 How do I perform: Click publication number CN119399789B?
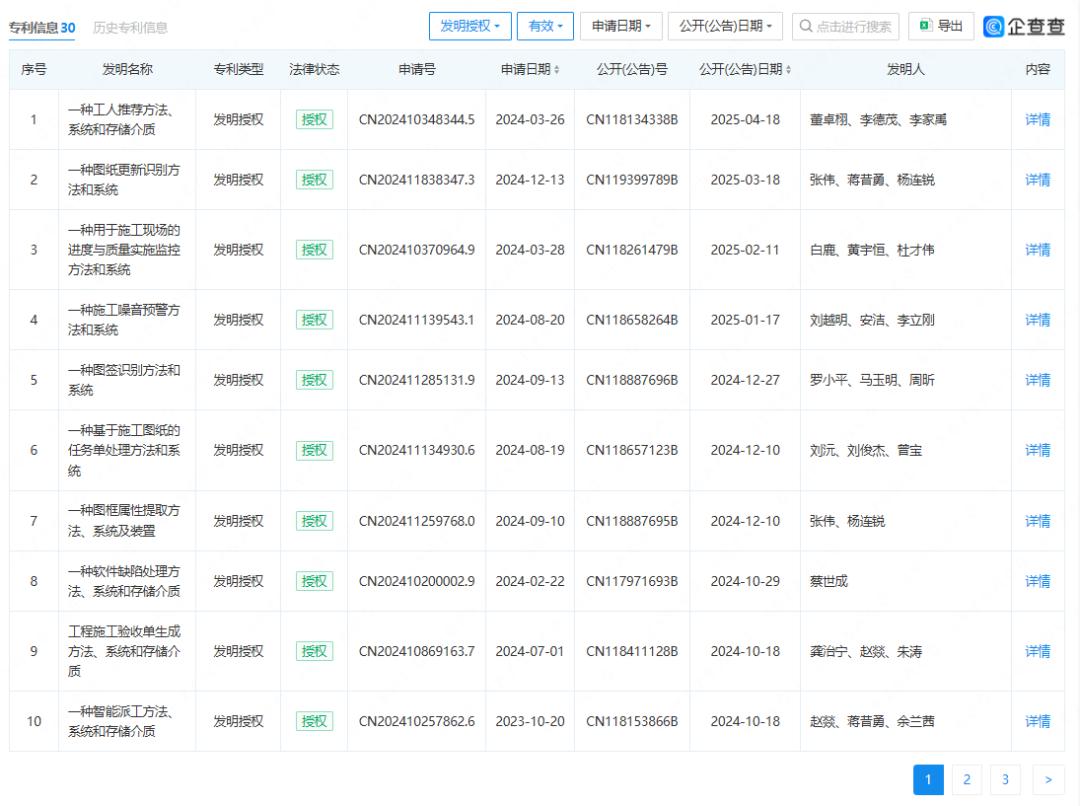pyautogui.click(x=632, y=180)
